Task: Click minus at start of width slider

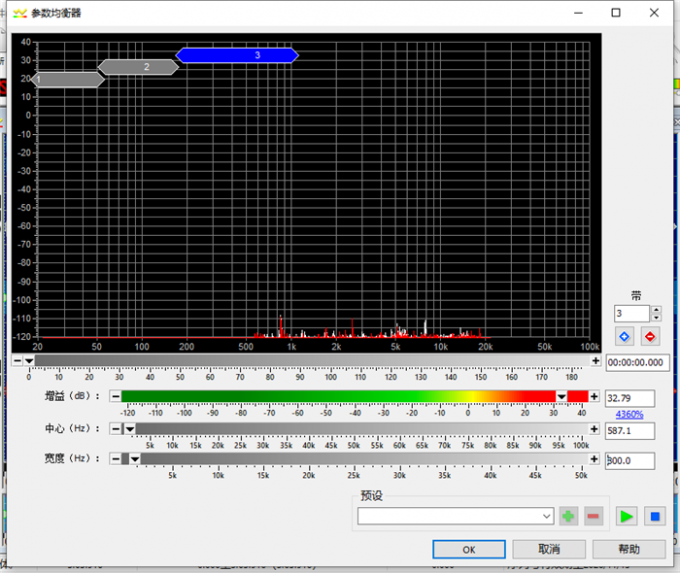Action: 115,459
